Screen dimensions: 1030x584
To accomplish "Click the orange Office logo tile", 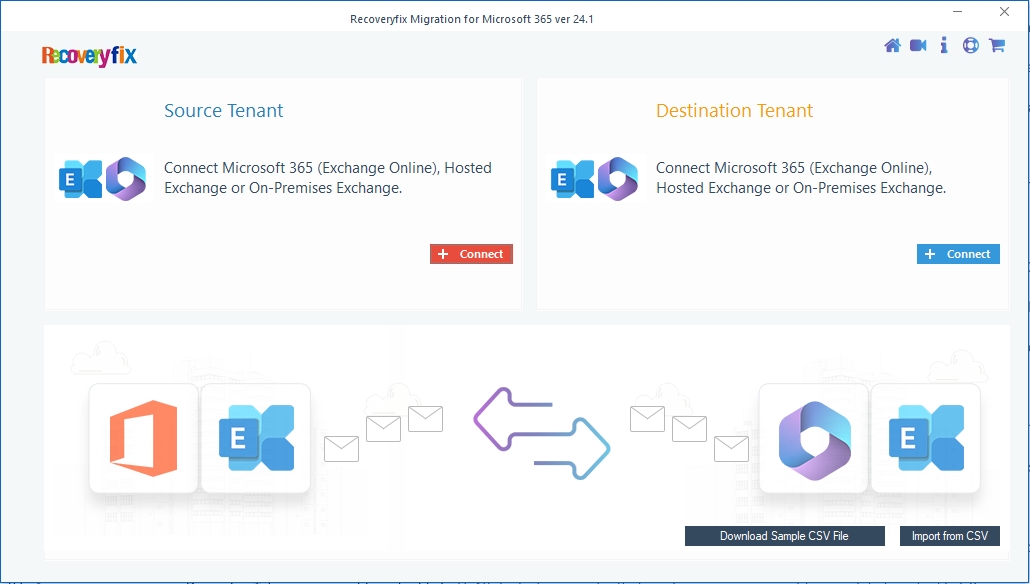I will (x=143, y=438).
